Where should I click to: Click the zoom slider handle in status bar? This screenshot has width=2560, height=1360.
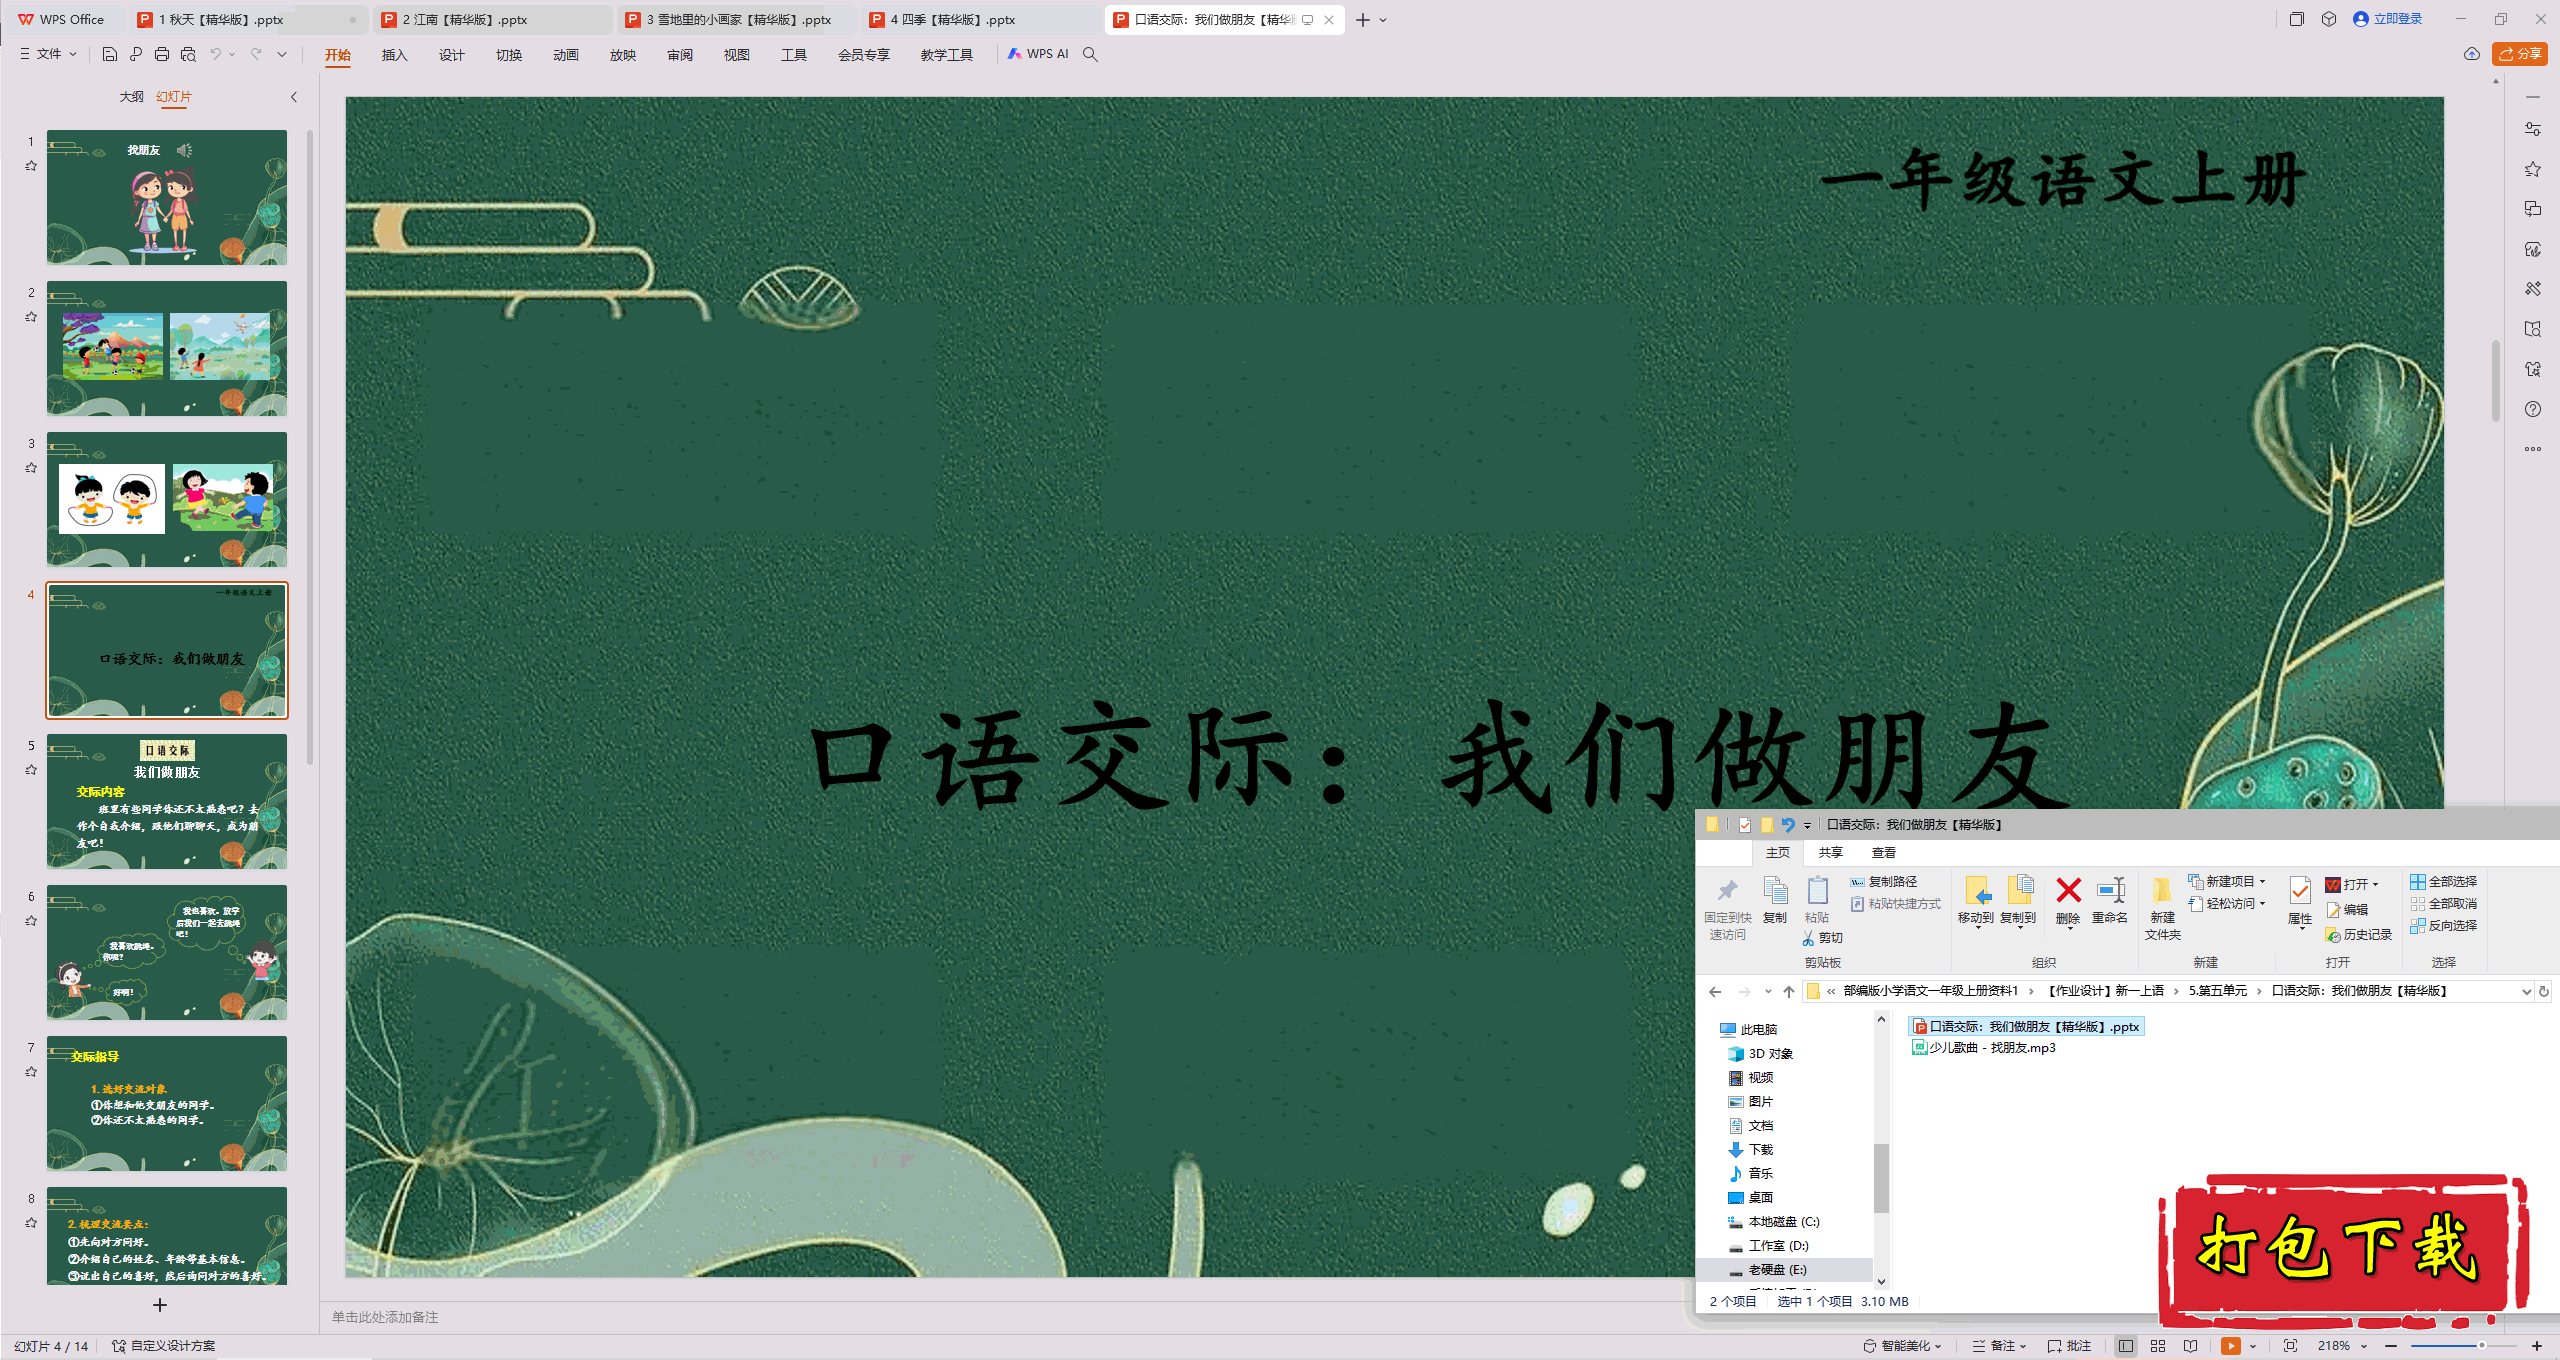click(2481, 1346)
